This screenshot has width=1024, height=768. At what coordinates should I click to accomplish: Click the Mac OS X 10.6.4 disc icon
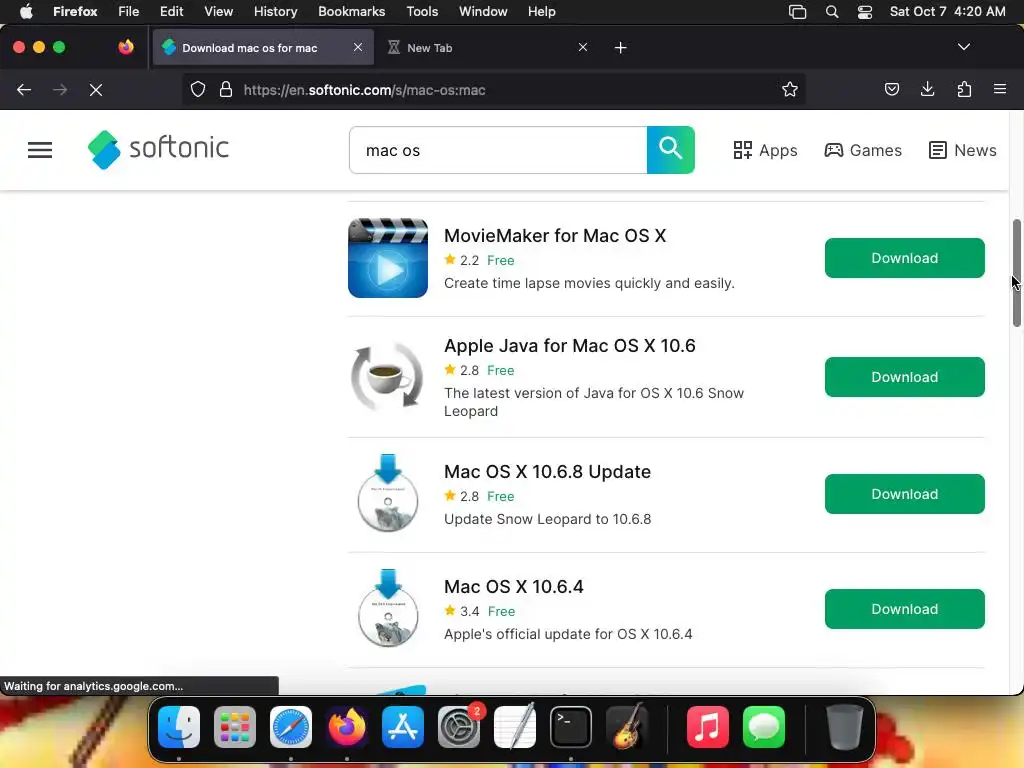click(x=388, y=608)
